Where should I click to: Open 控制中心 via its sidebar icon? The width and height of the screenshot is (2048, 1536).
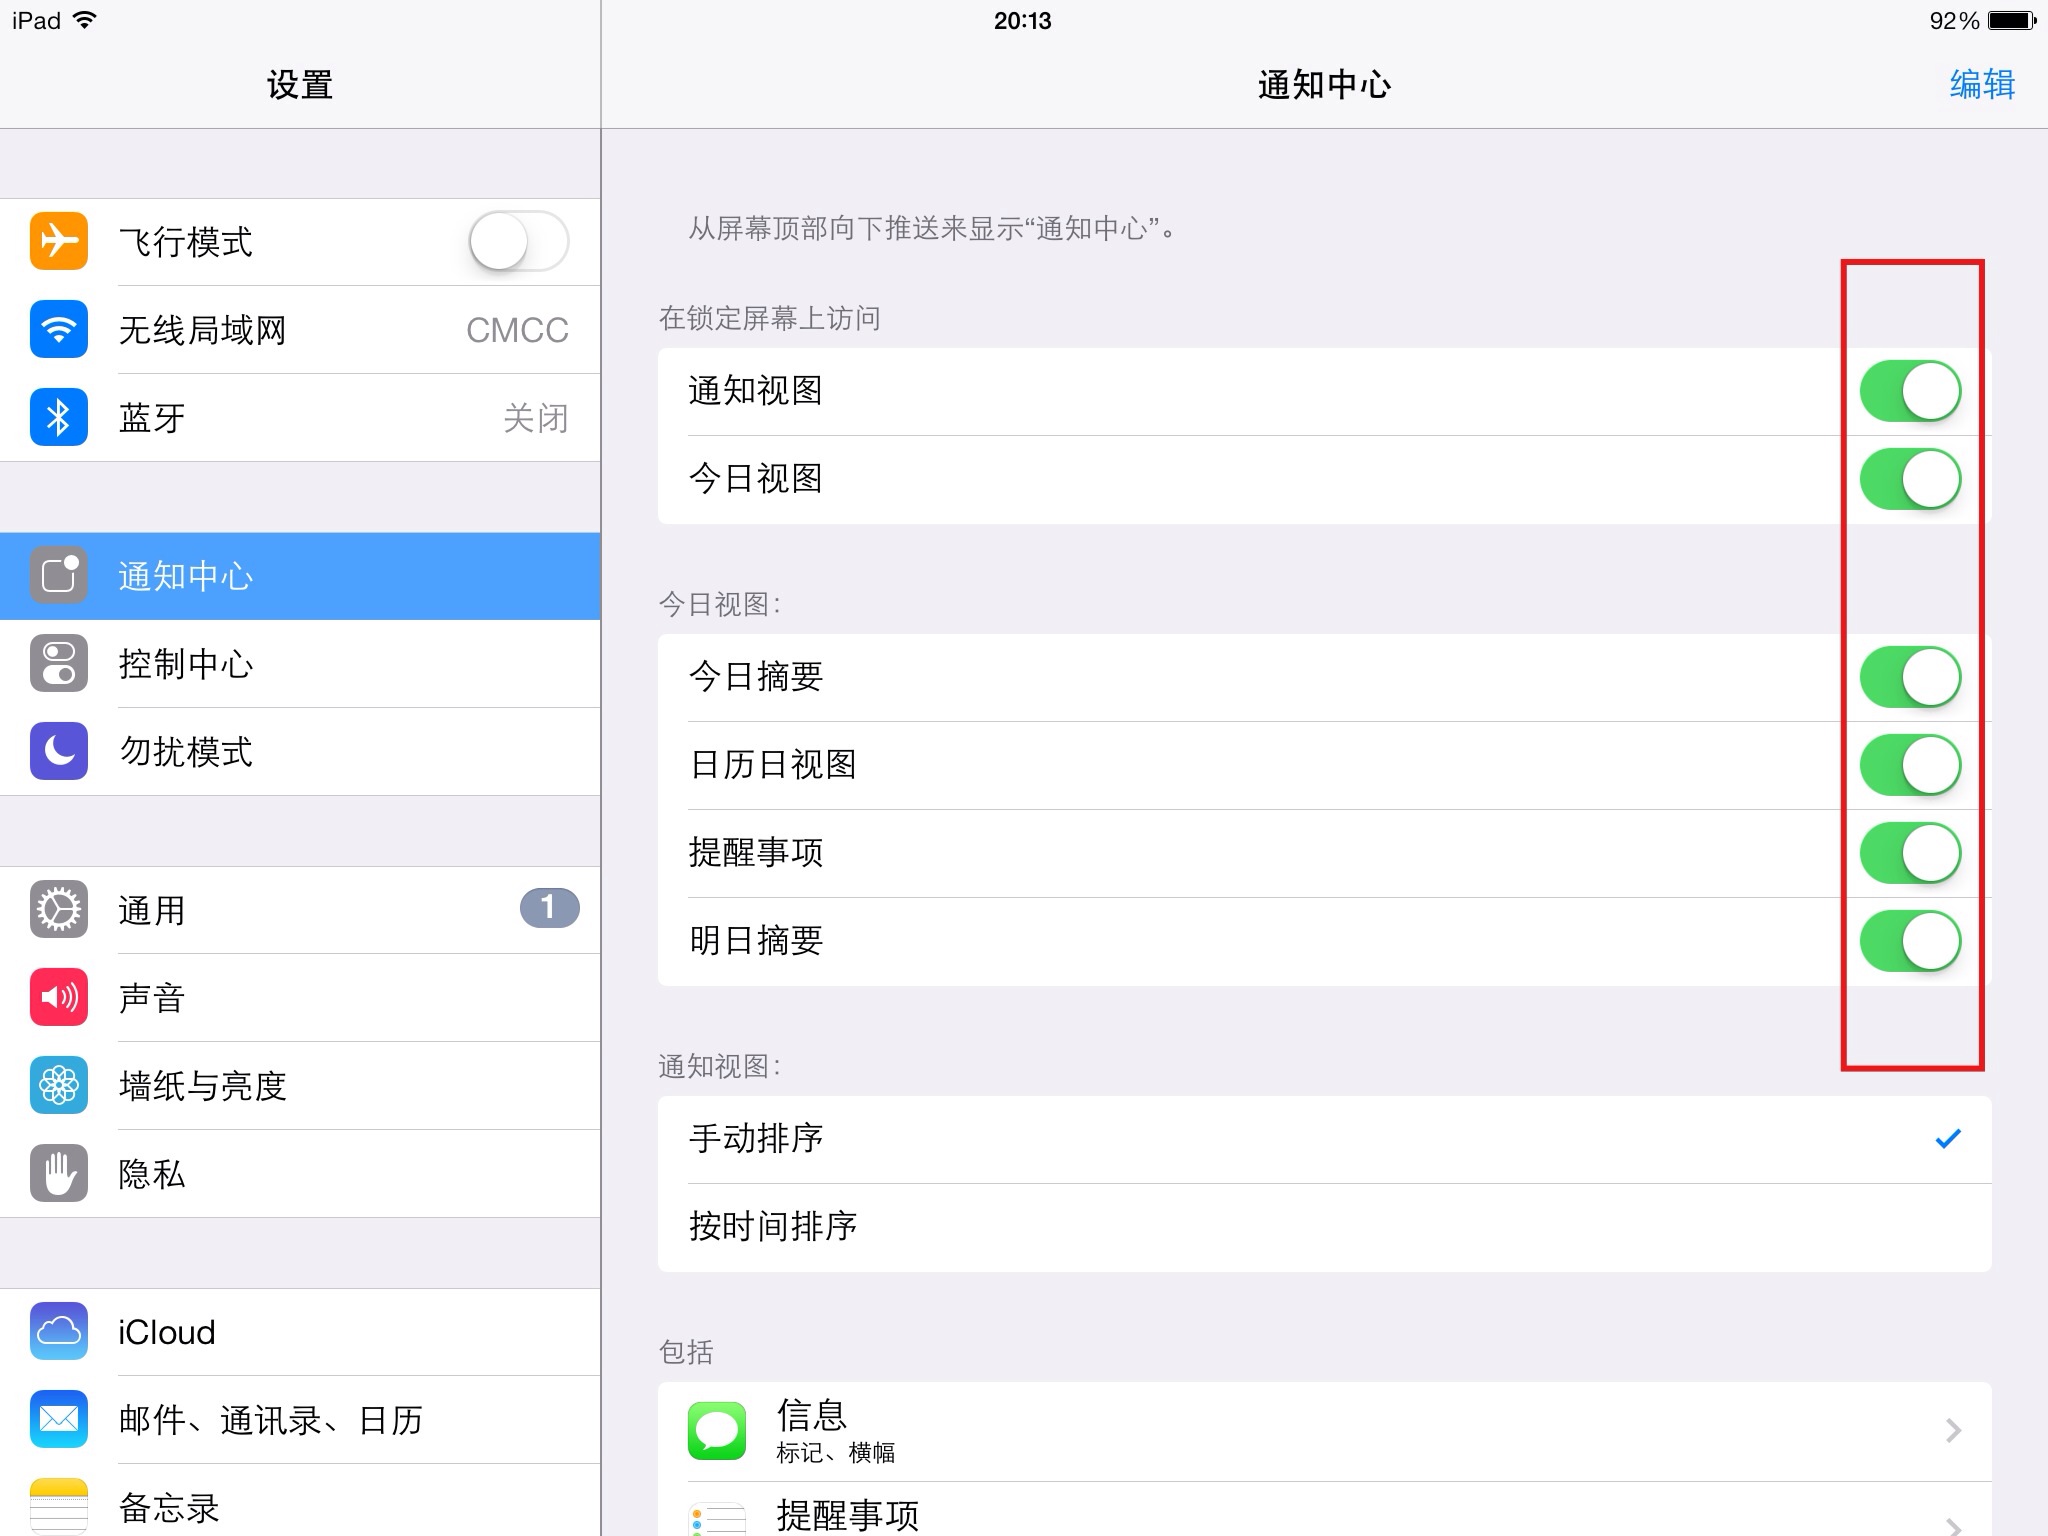point(58,664)
